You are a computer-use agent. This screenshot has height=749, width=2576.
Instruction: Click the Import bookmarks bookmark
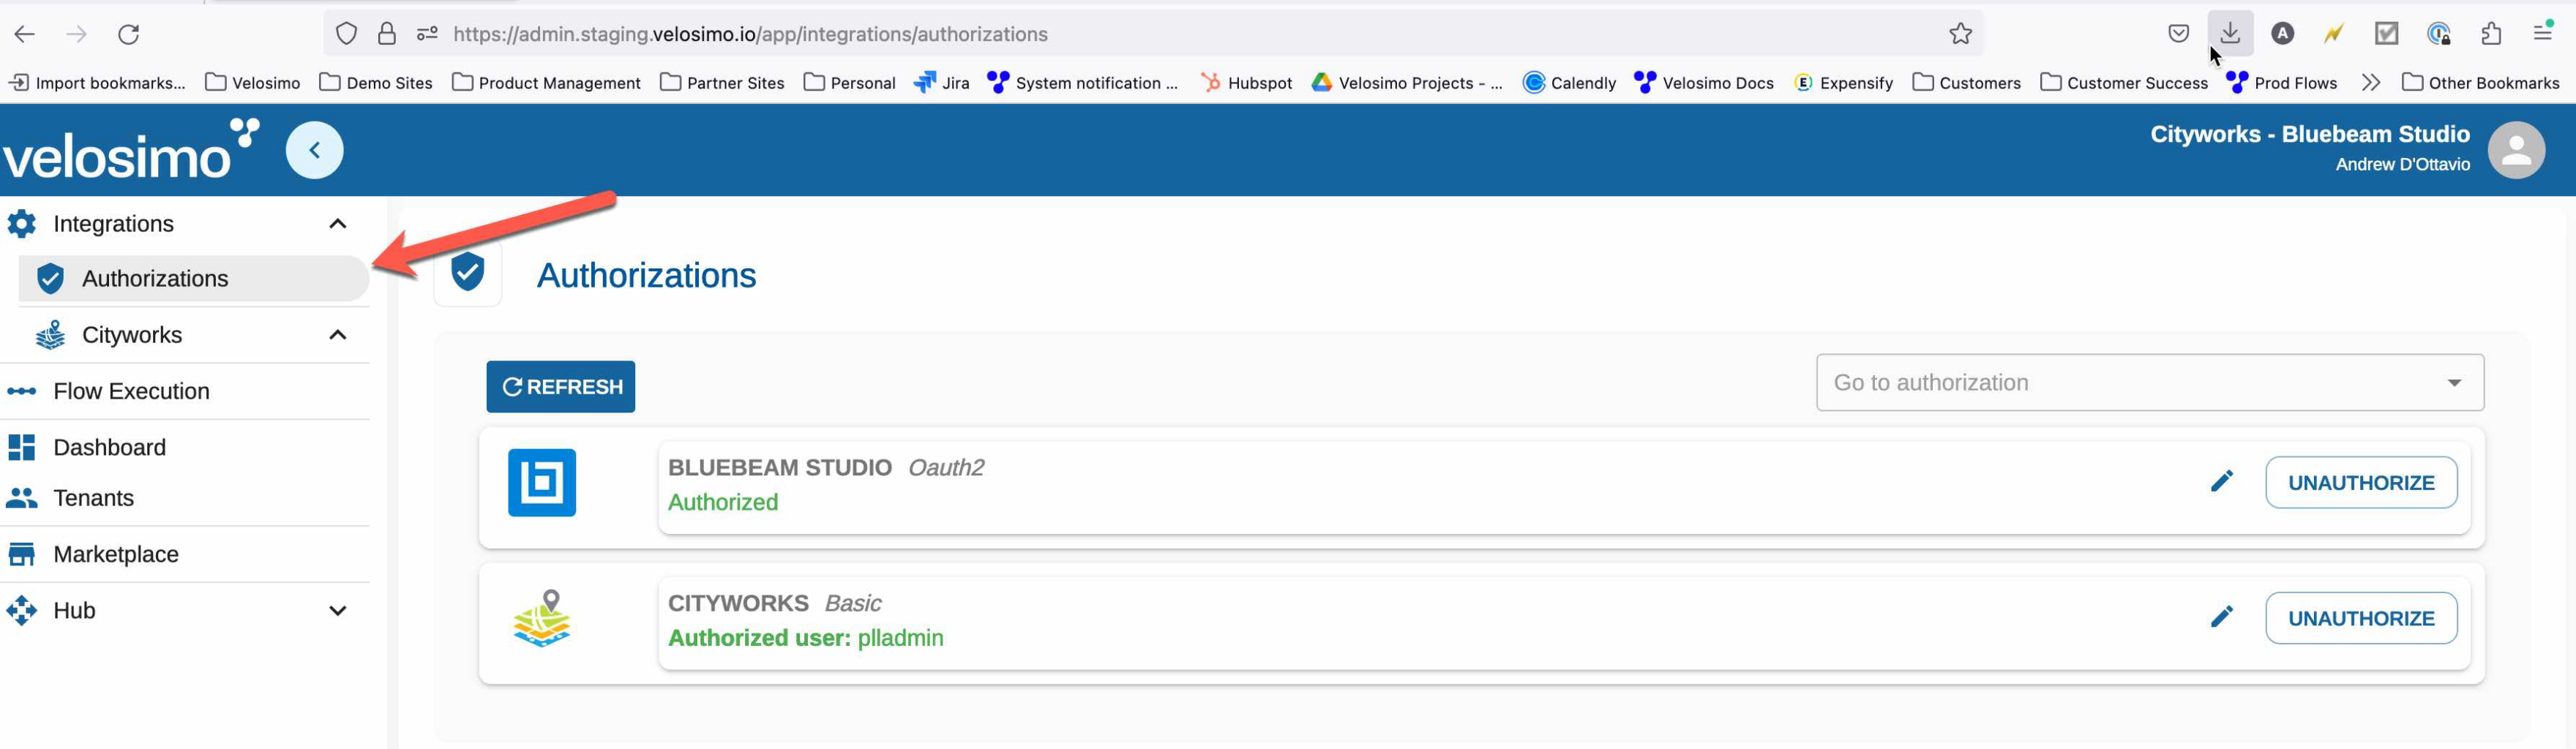[98, 83]
